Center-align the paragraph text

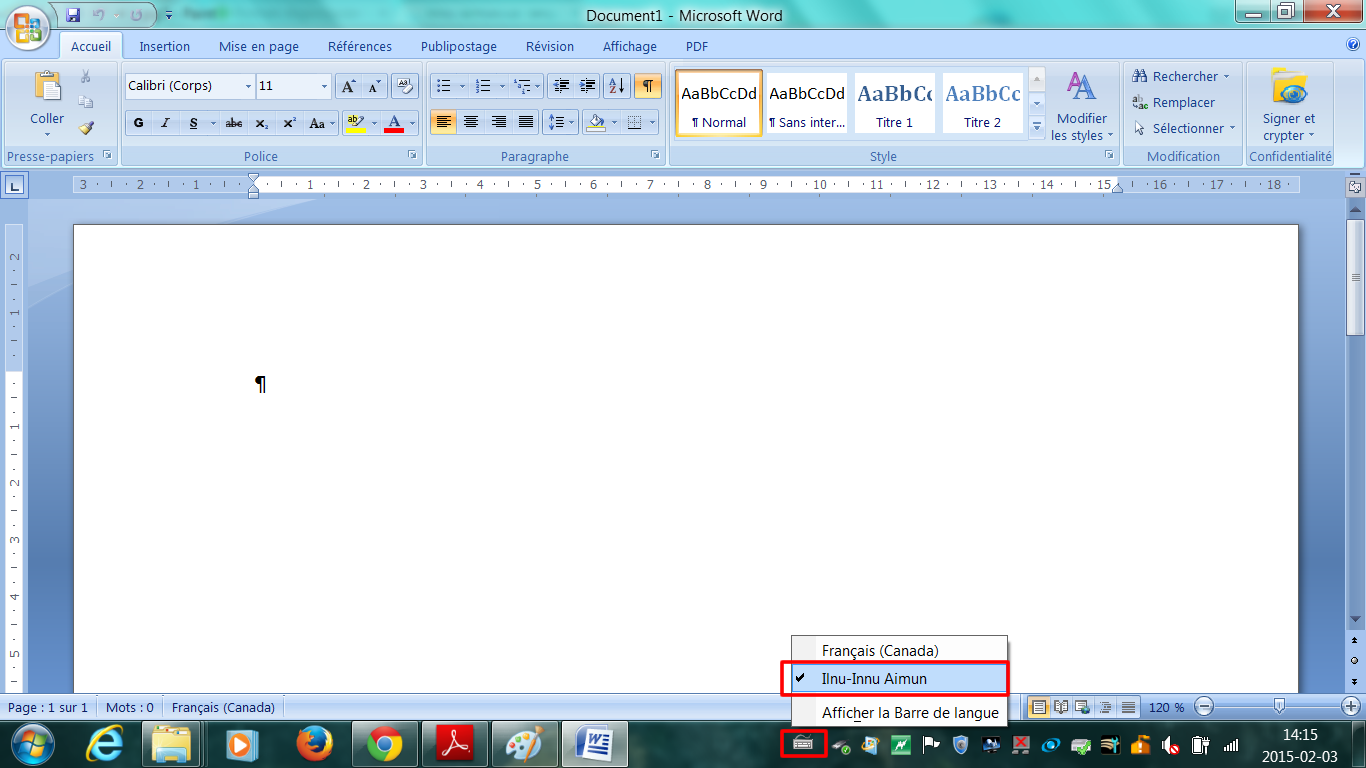click(471, 122)
